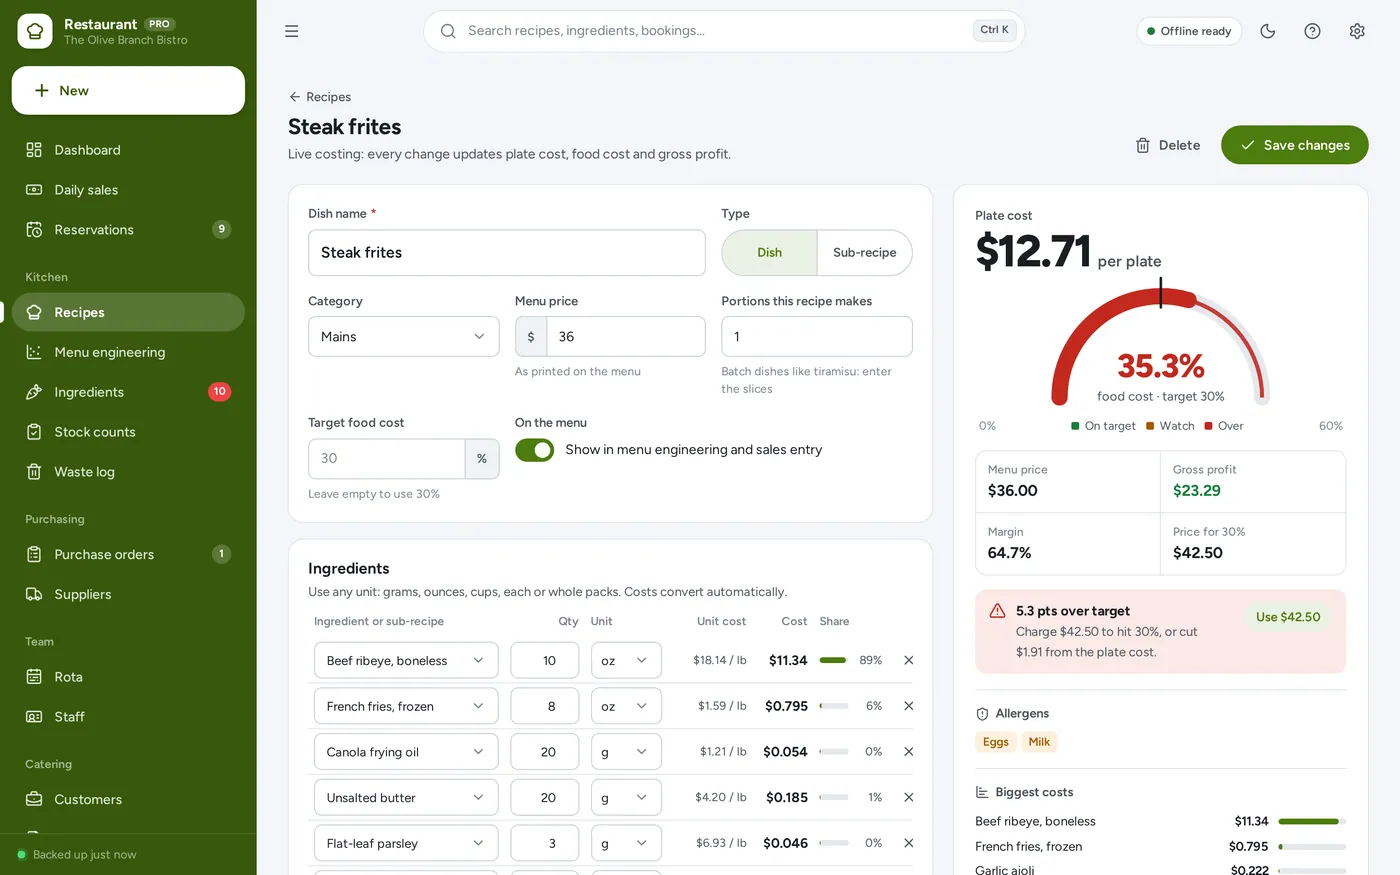Screen dimensions: 1400x875
Task: Change the unit for Unsalted butter
Action: click(626, 797)
